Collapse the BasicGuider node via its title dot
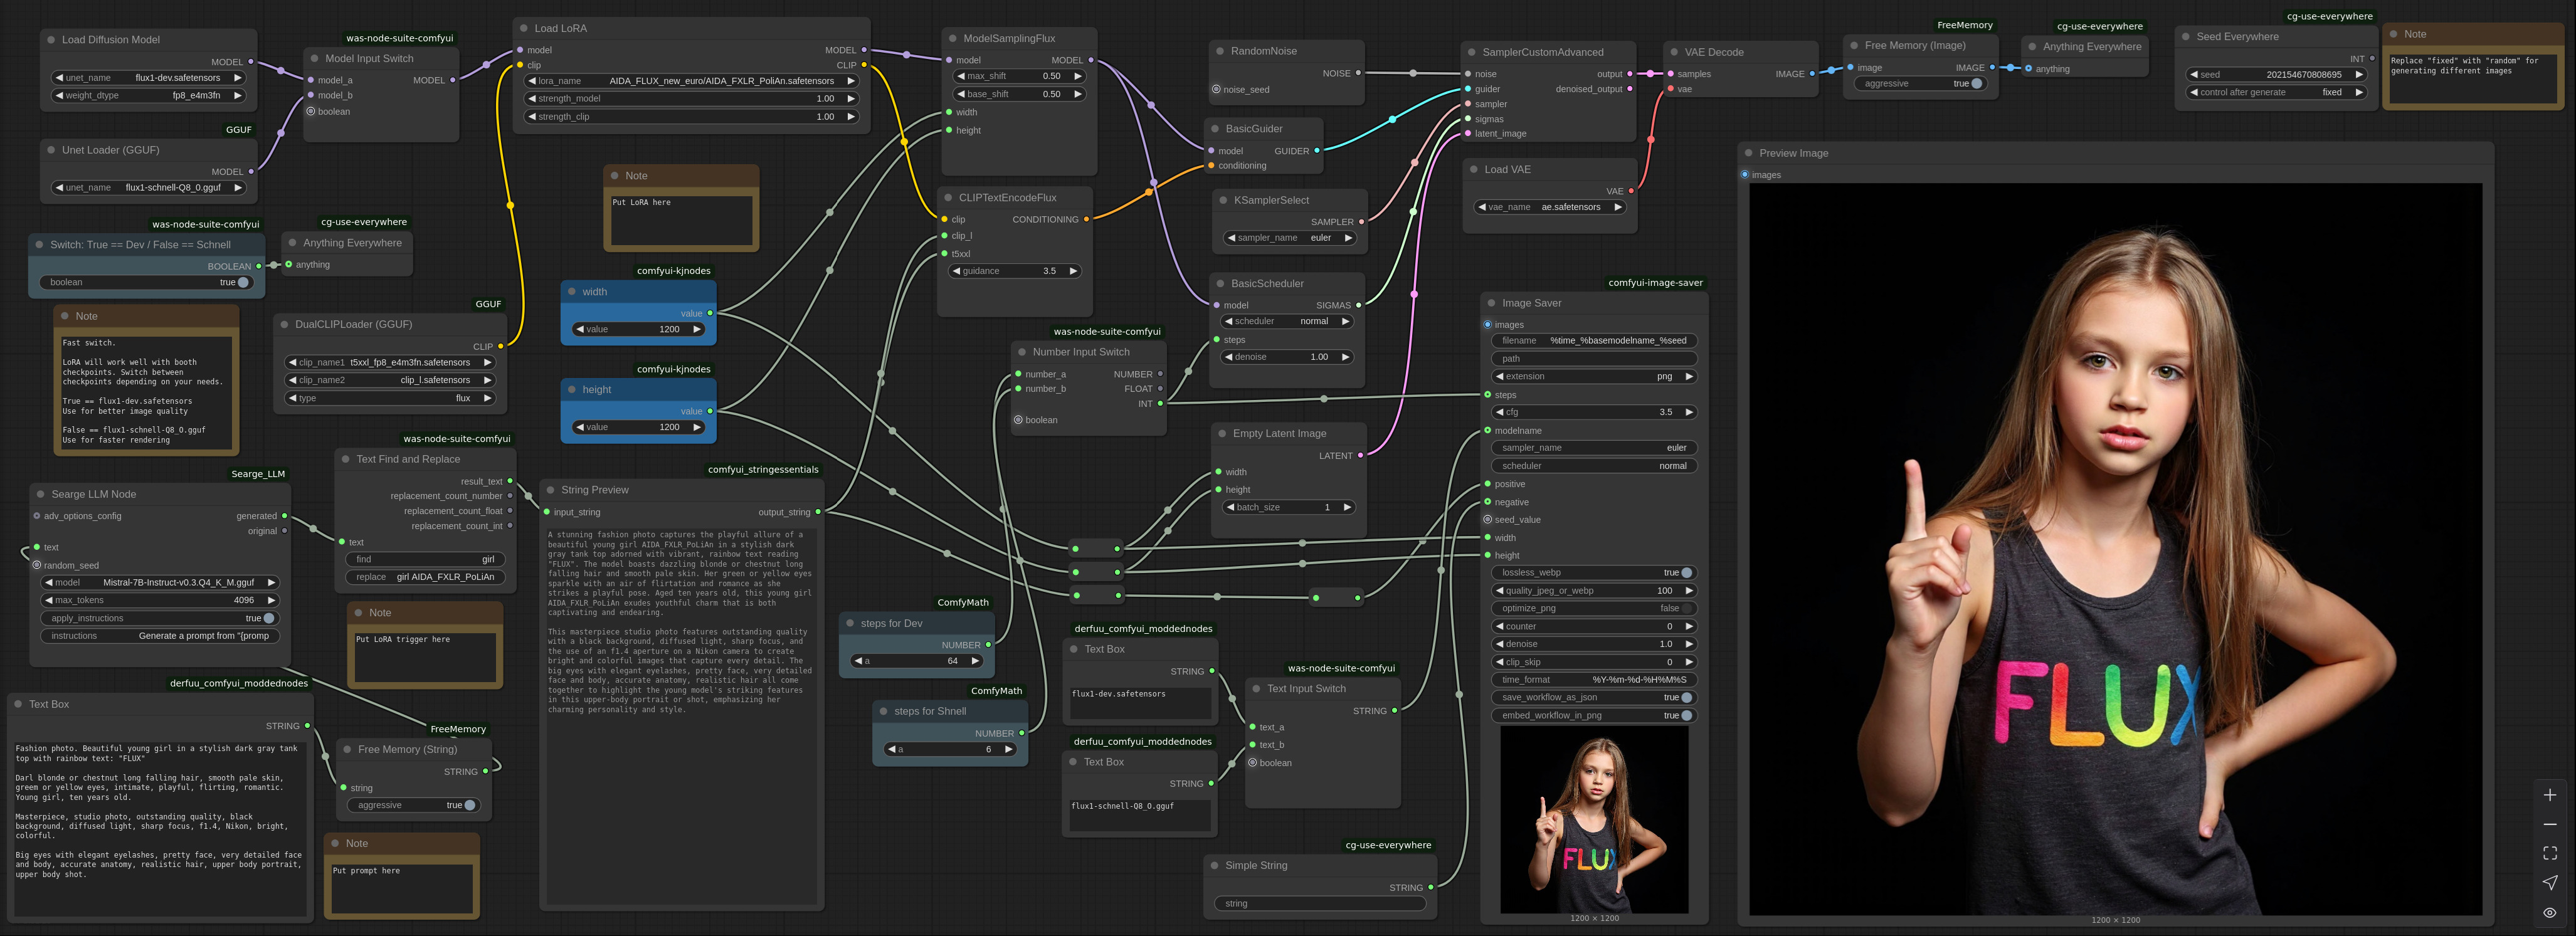2576x936 pixels. (x=1215, y=129)
